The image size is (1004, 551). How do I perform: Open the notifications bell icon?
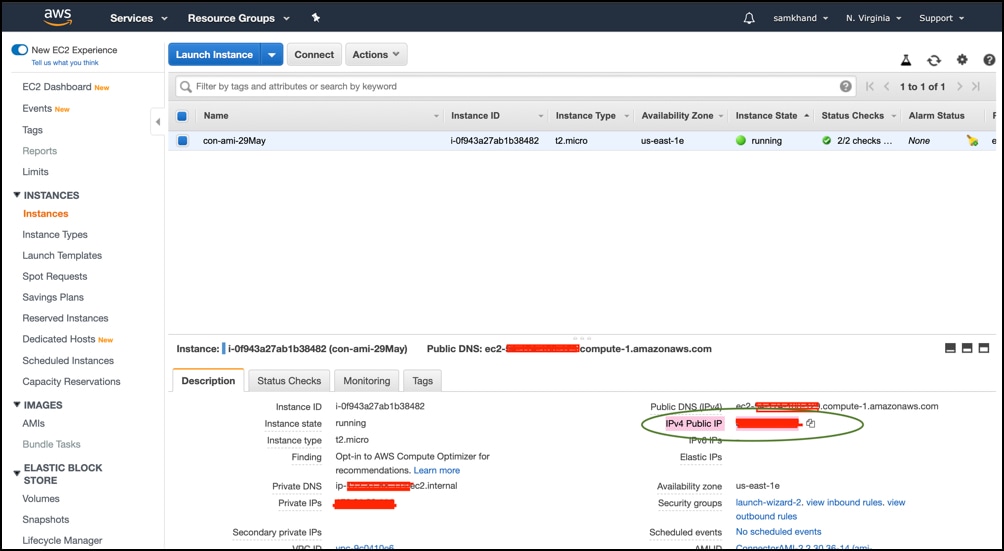click(749, 18)
